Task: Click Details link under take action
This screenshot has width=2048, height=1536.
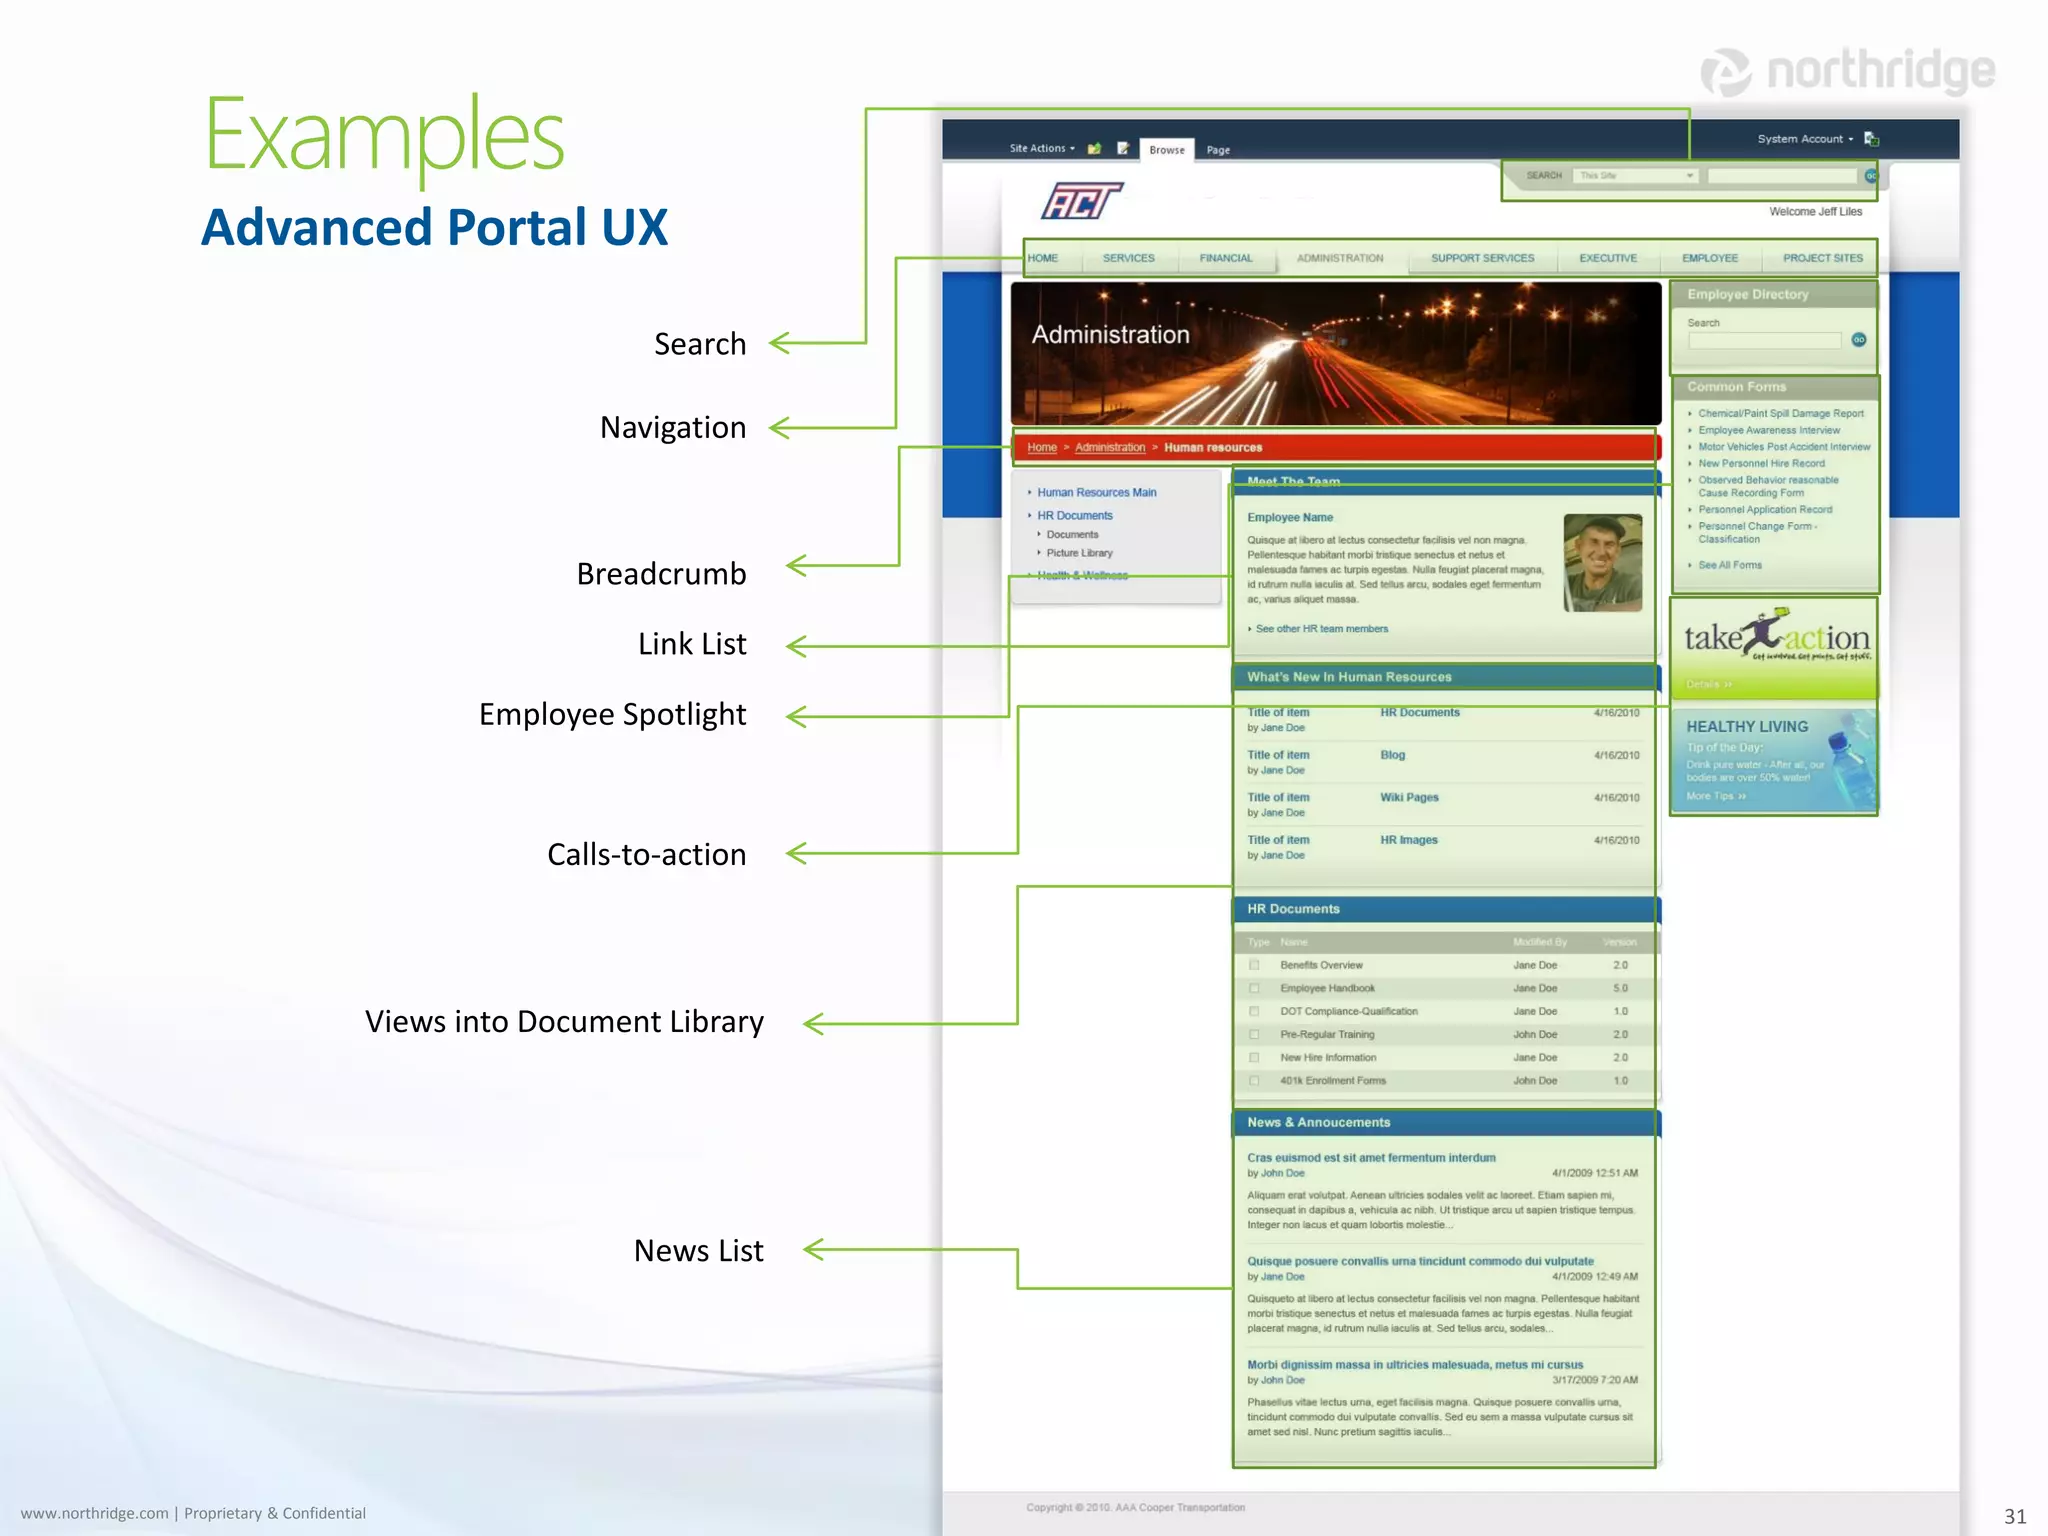Action: (x=1708, y=684)
